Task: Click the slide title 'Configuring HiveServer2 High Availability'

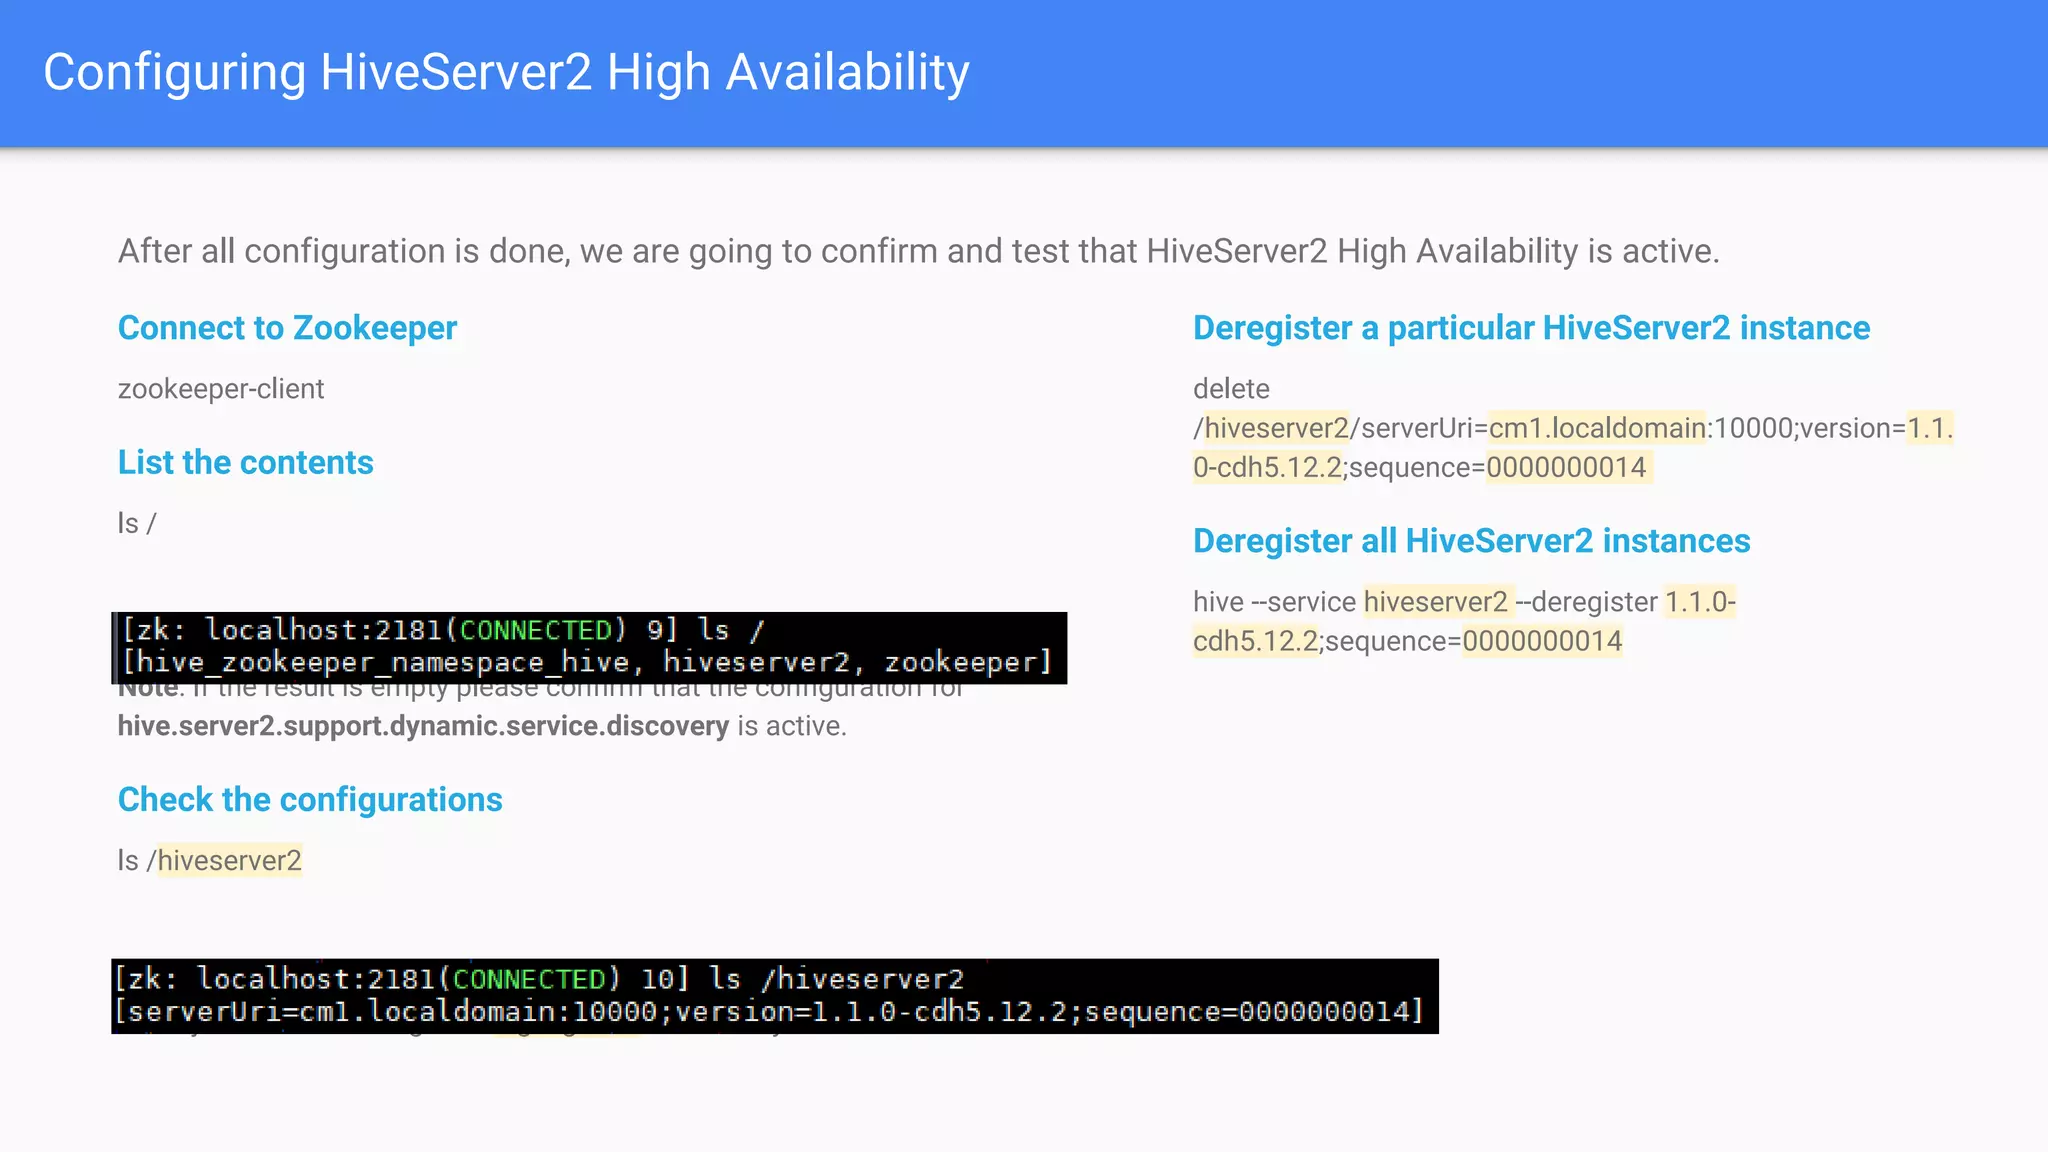Action: pos(506,73)
